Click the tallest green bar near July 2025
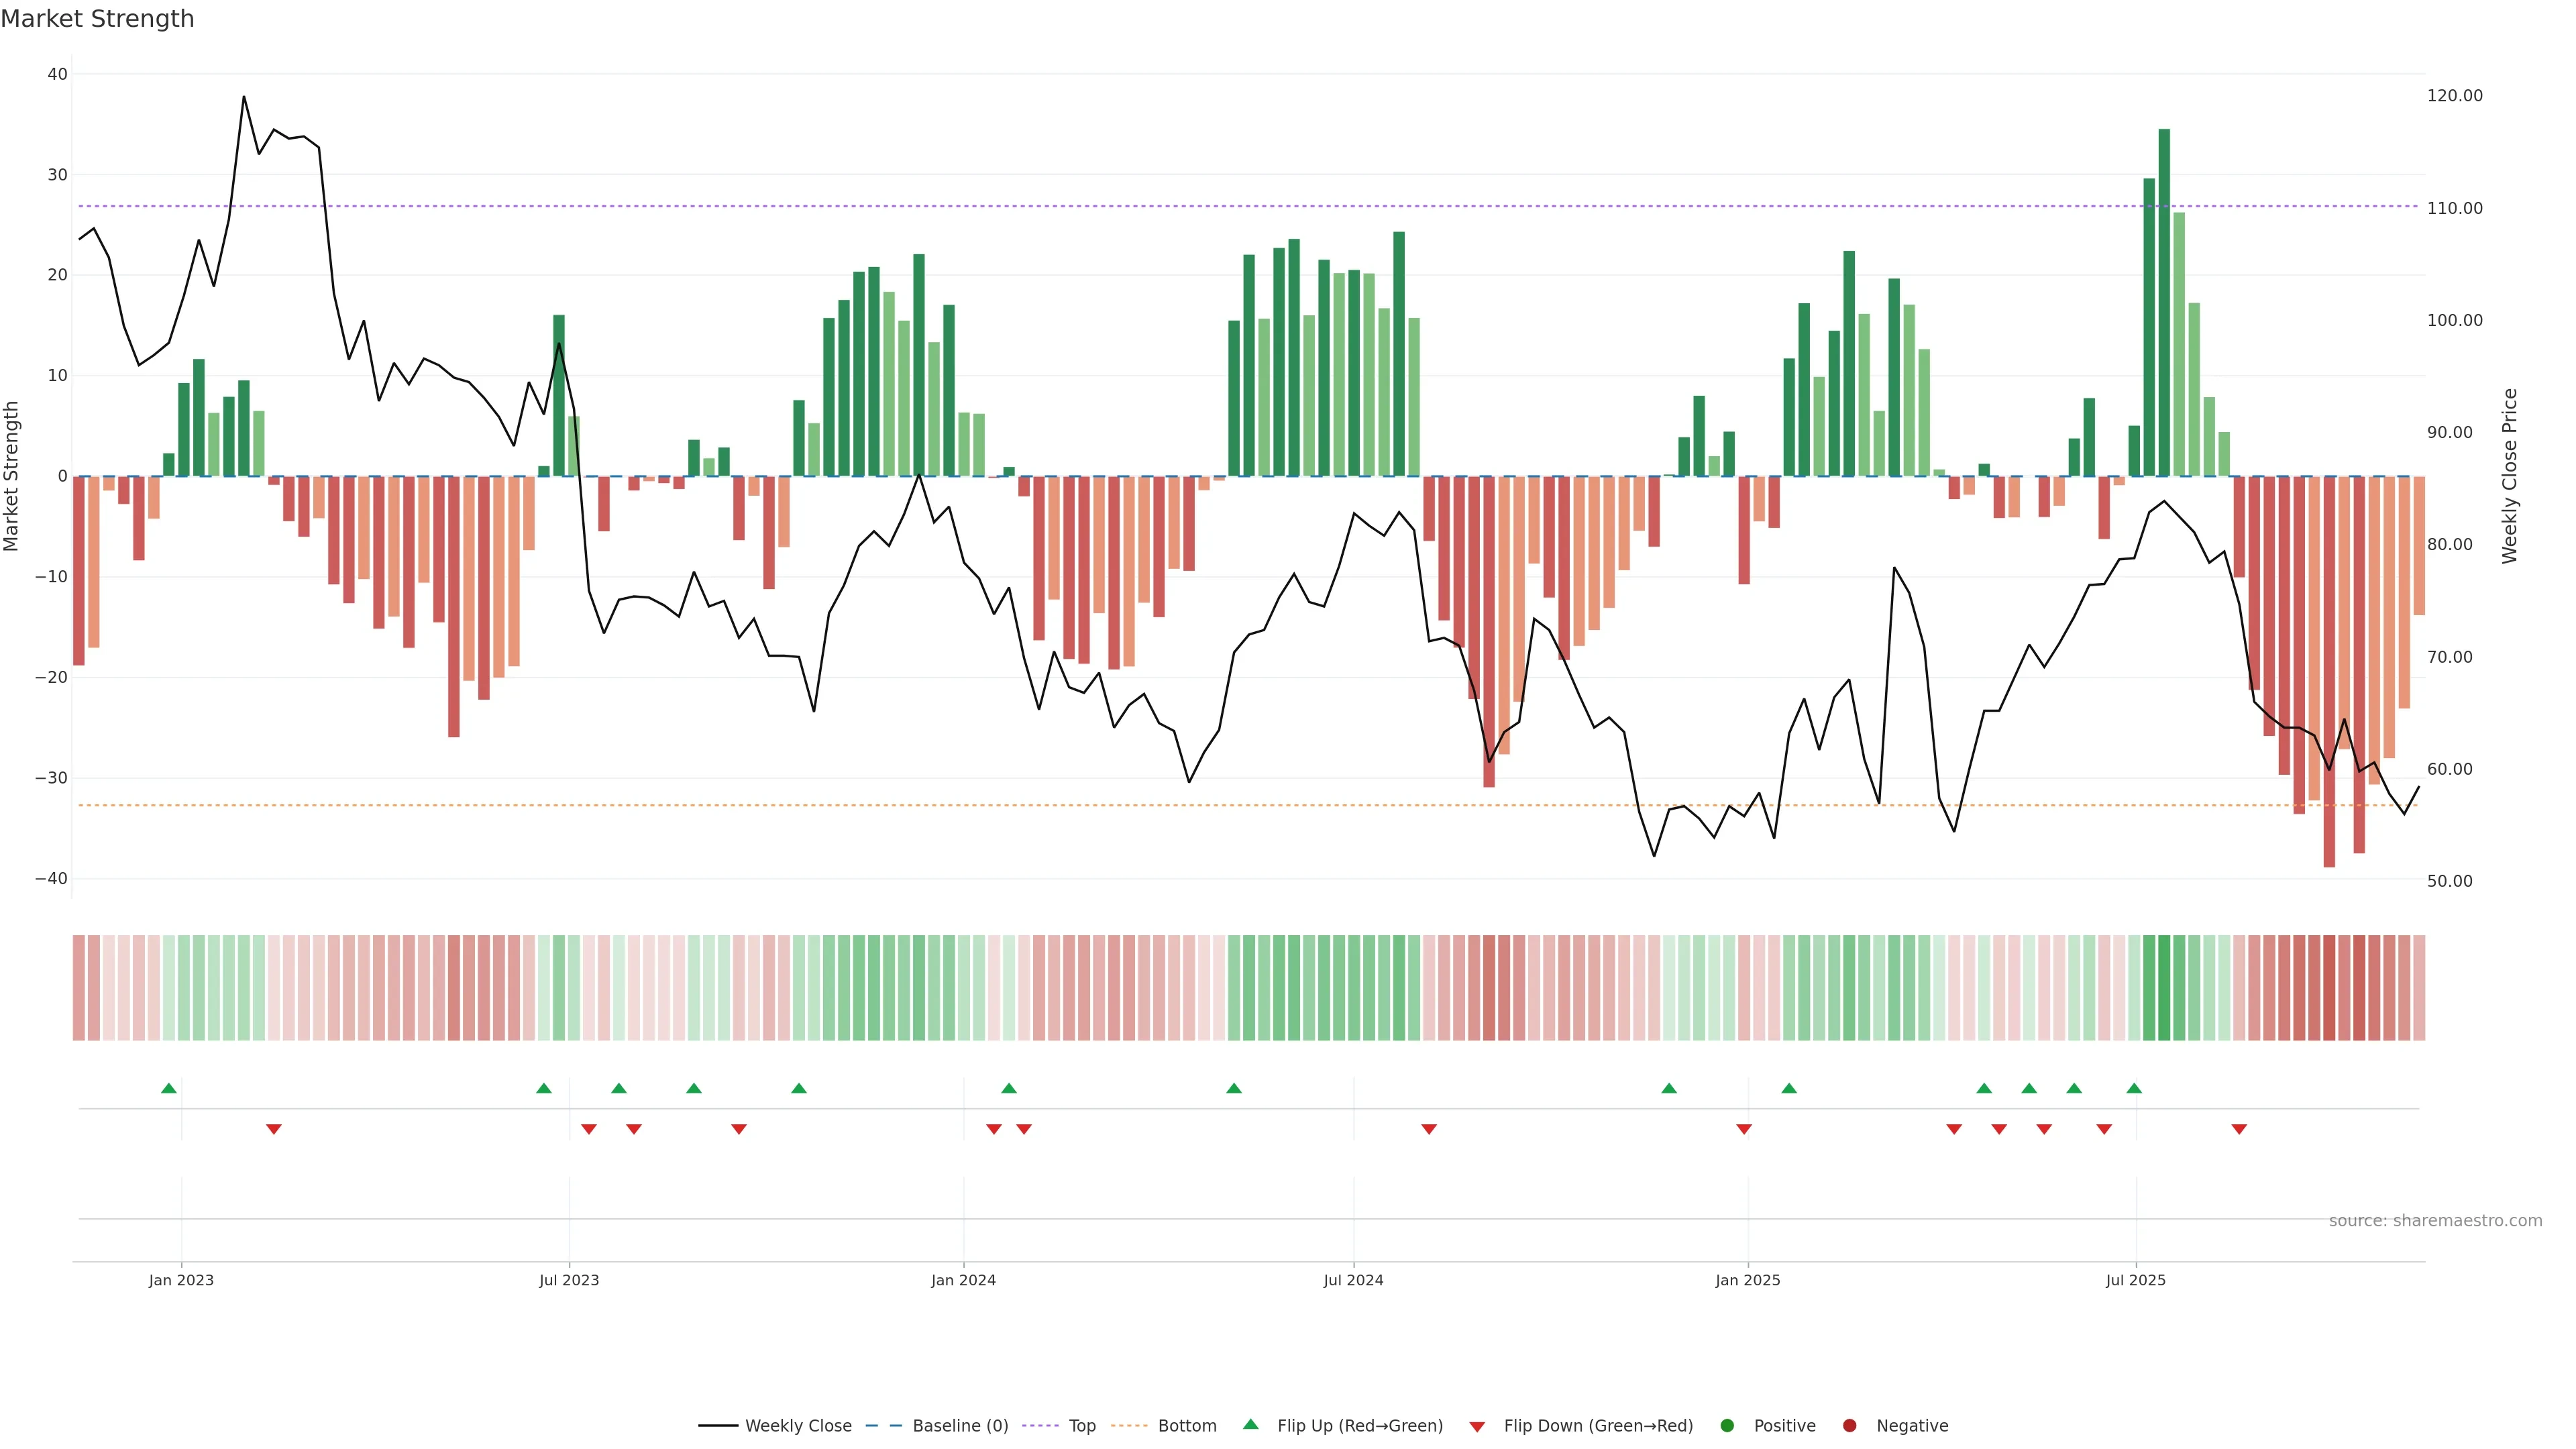This screenshot has height=1449, width=2576. (2164, 300)
